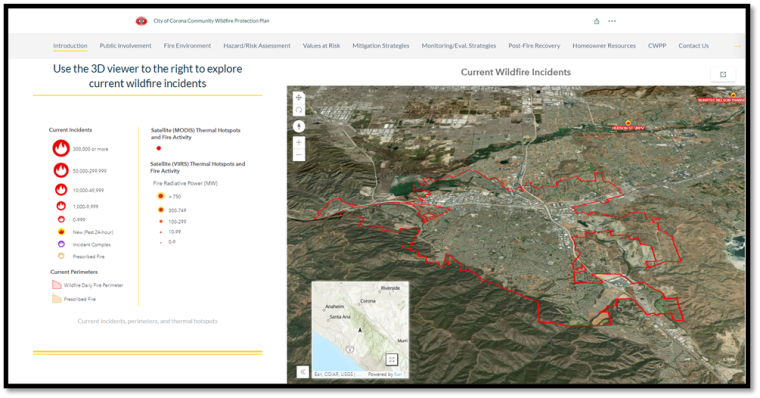The image size is (760, 398).
Task: Click the share icon in header
Action: (597, 21)
